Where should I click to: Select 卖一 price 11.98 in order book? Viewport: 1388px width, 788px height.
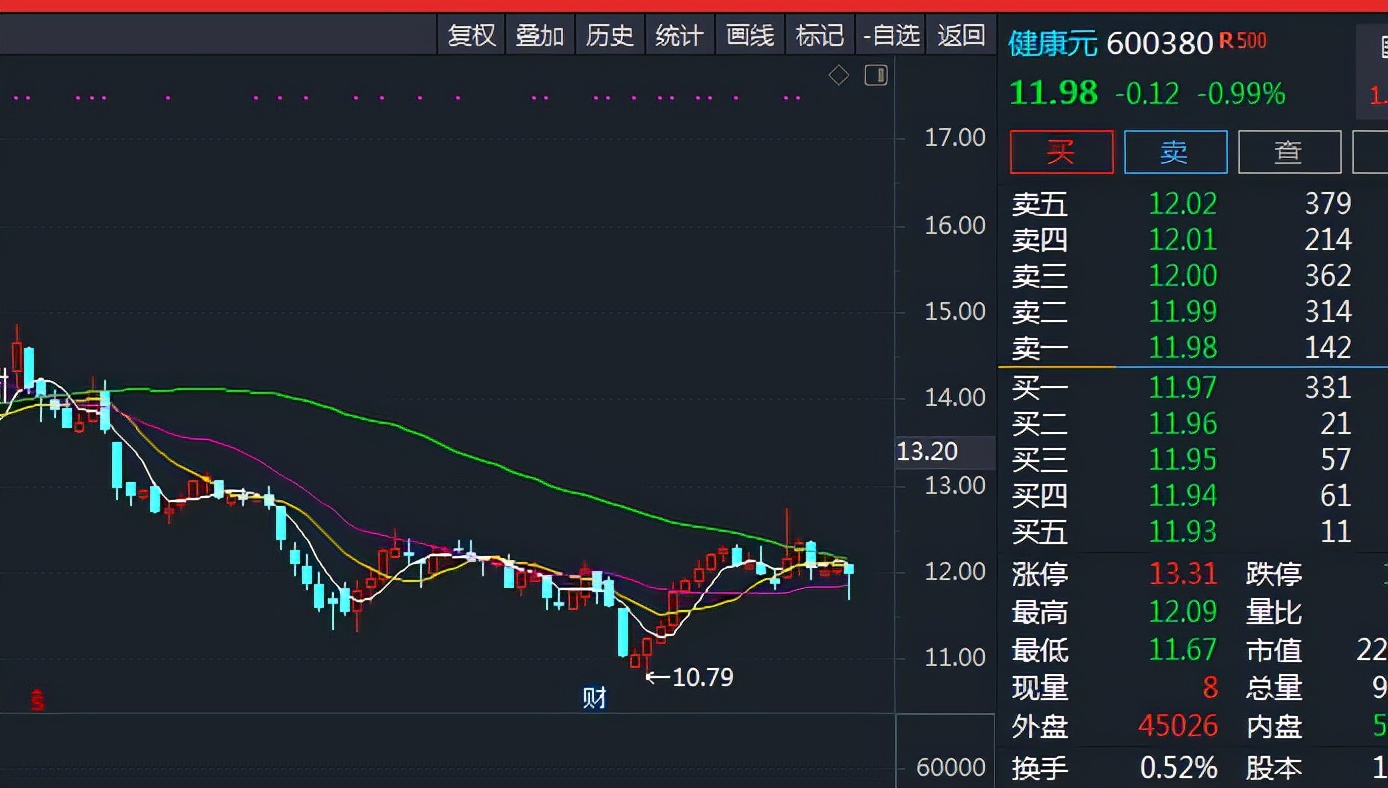coord(1183,348)
